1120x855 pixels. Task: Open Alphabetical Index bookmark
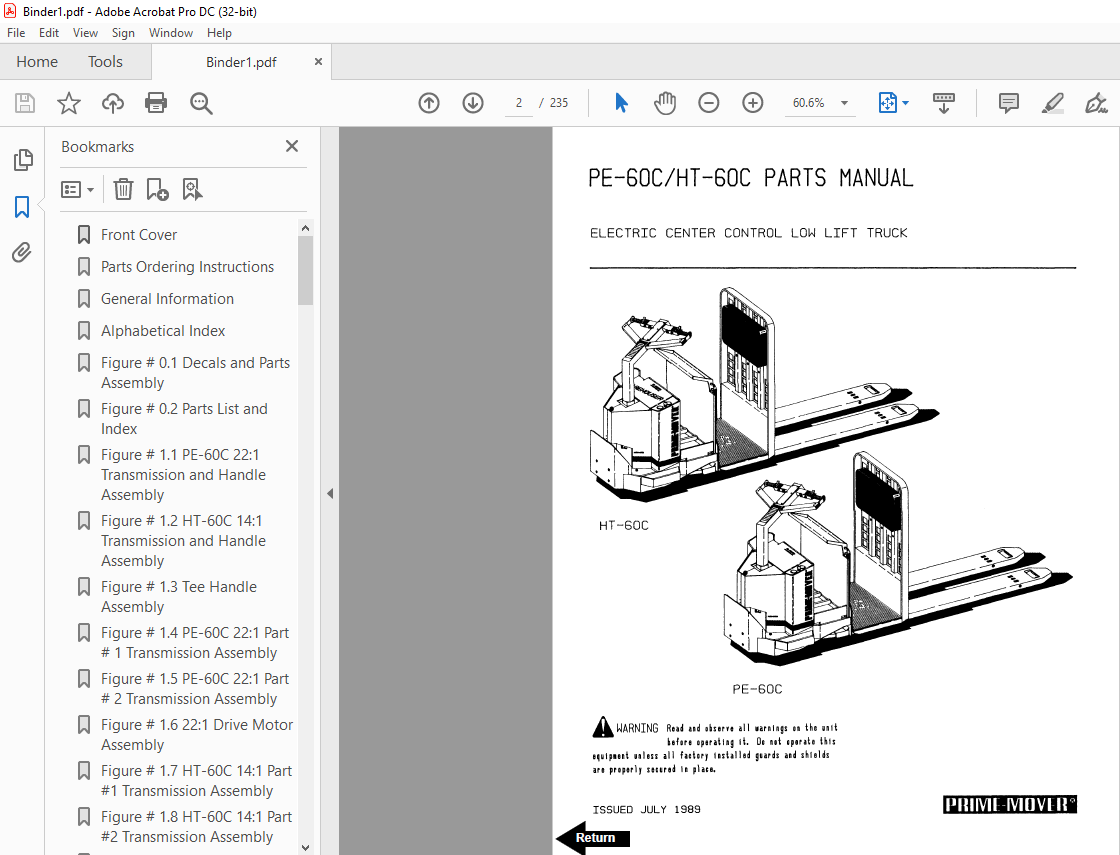[163, 331]
